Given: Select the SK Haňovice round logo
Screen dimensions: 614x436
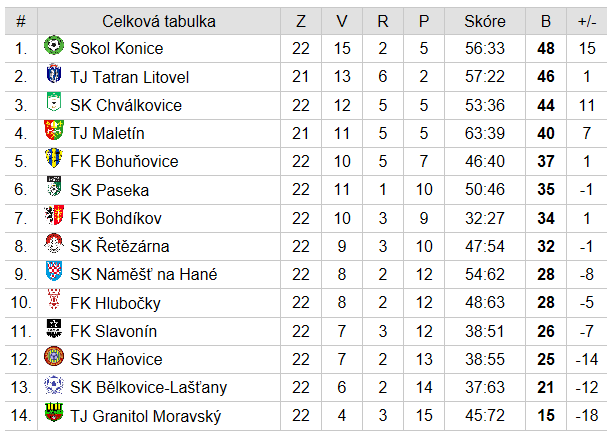Looking at the screenshot, I should [54, 356].
